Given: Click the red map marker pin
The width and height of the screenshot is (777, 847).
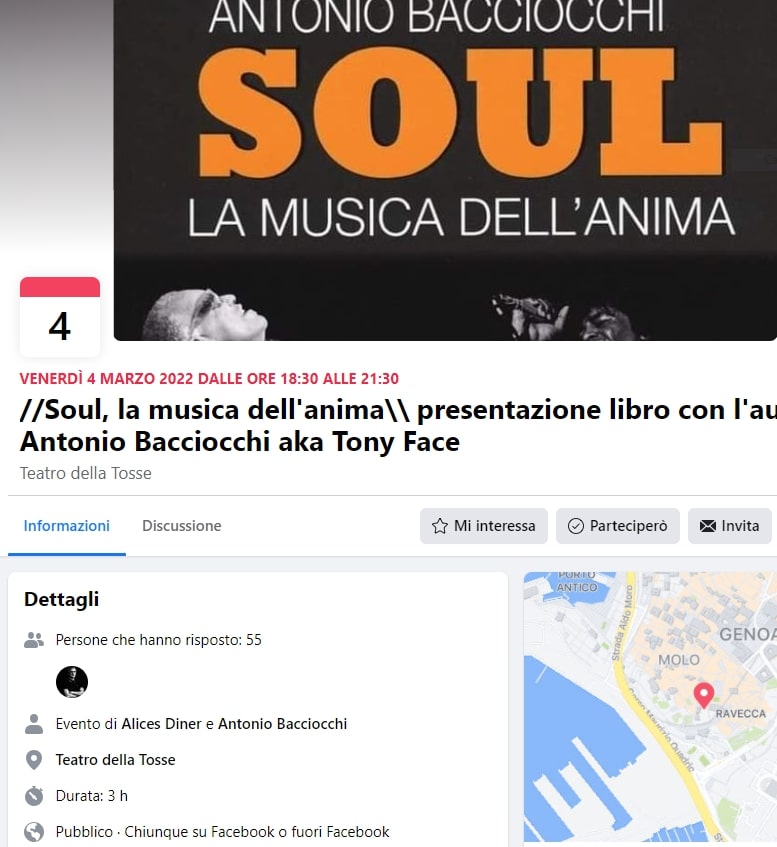Looking at the screenshot, I should (x=704, y=695).
